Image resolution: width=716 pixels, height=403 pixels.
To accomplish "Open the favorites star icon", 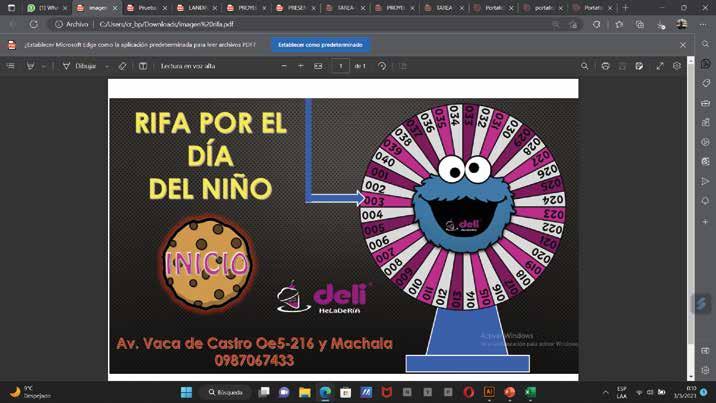I will 619,24.
